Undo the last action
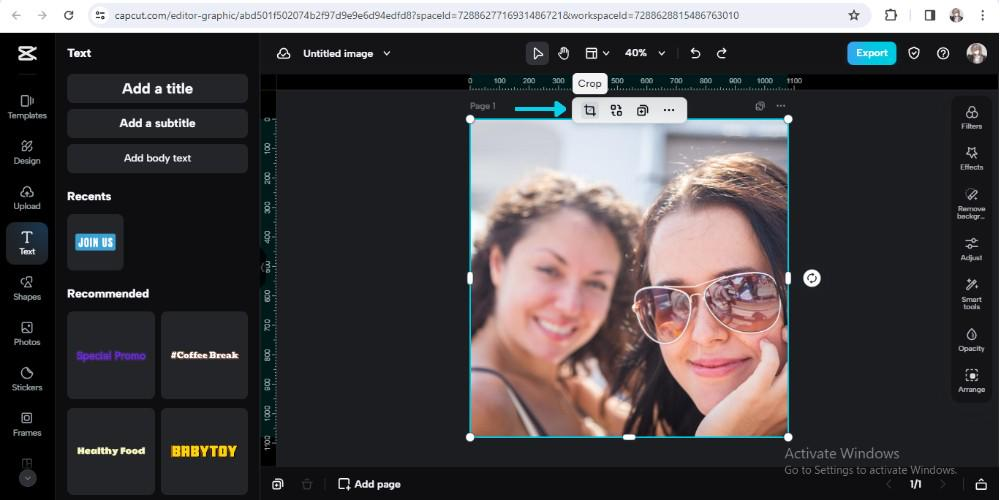Screen dimensions: 1000x500 [695, 54]
